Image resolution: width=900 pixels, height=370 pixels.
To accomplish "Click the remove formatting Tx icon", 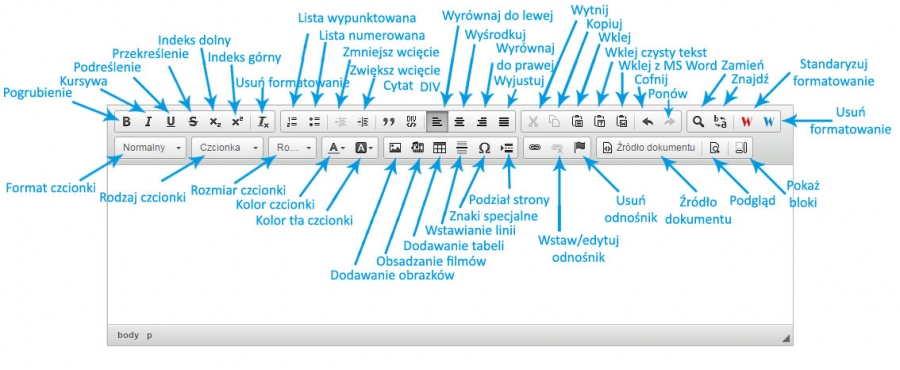I will (263, 122).
